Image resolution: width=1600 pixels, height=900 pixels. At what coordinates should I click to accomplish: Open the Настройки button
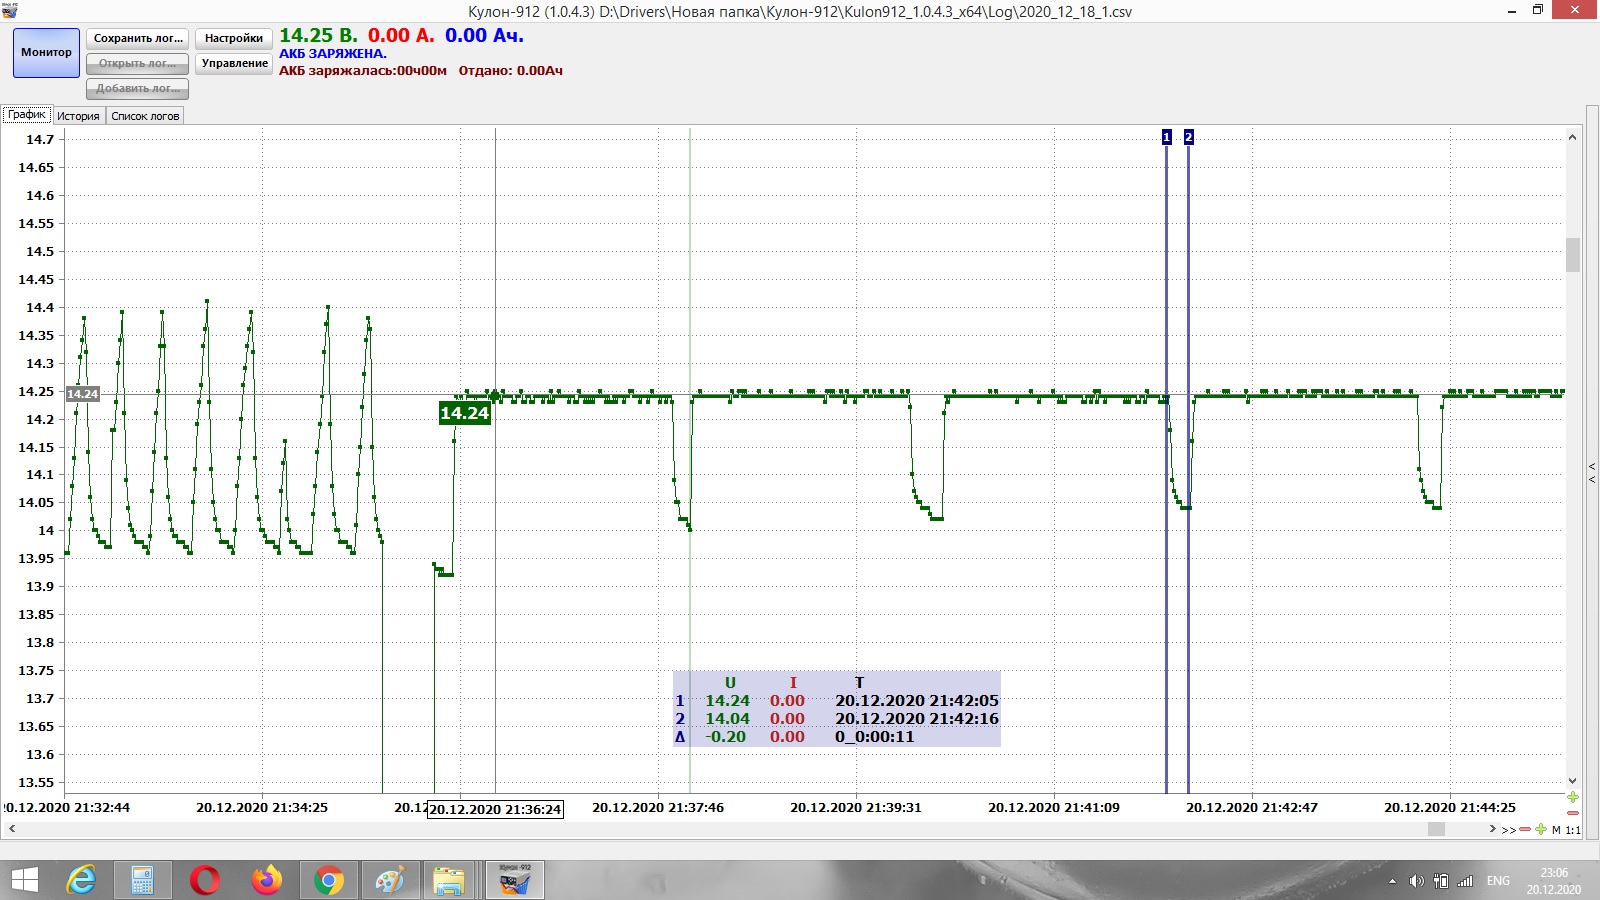pyautogui.click(x=233, y=38)
